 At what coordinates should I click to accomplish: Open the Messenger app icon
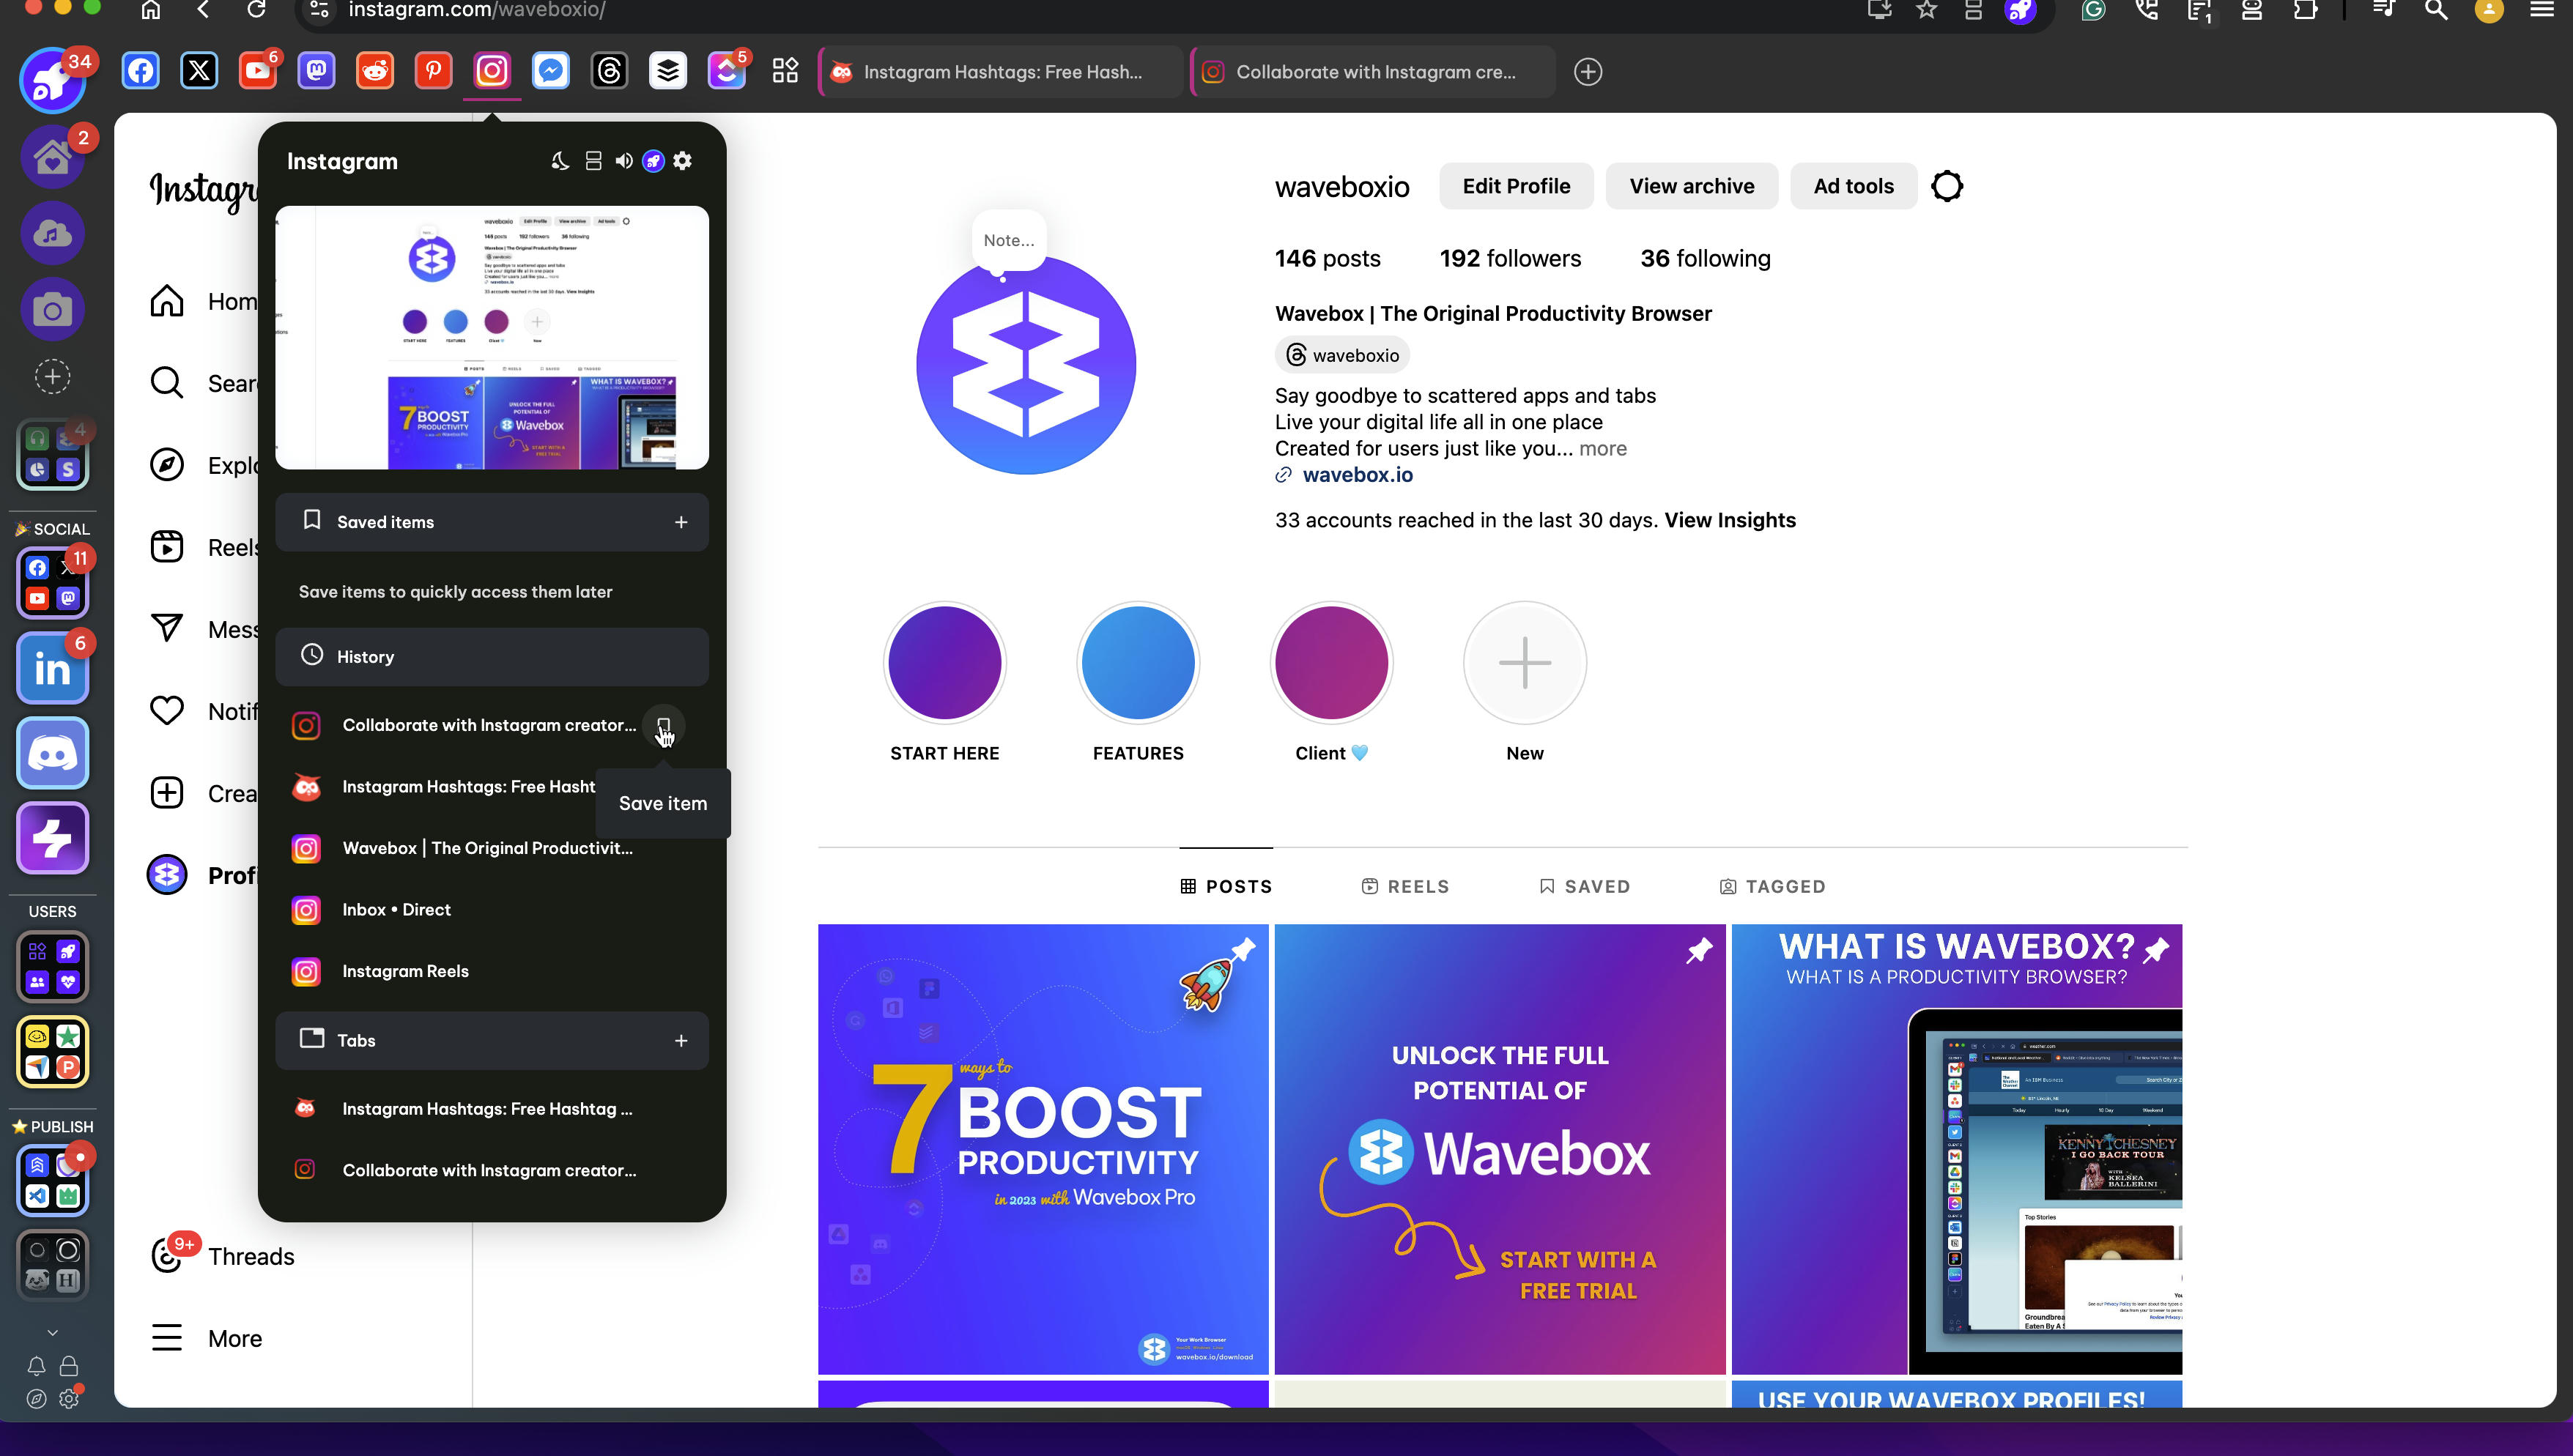click(x=551, y=71)
